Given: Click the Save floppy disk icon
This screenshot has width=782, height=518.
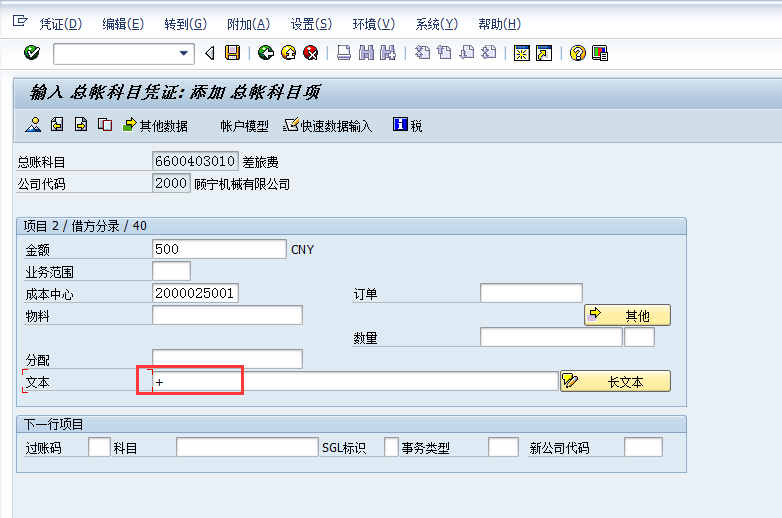Looking at the screenshot, I should coord(232,52).
